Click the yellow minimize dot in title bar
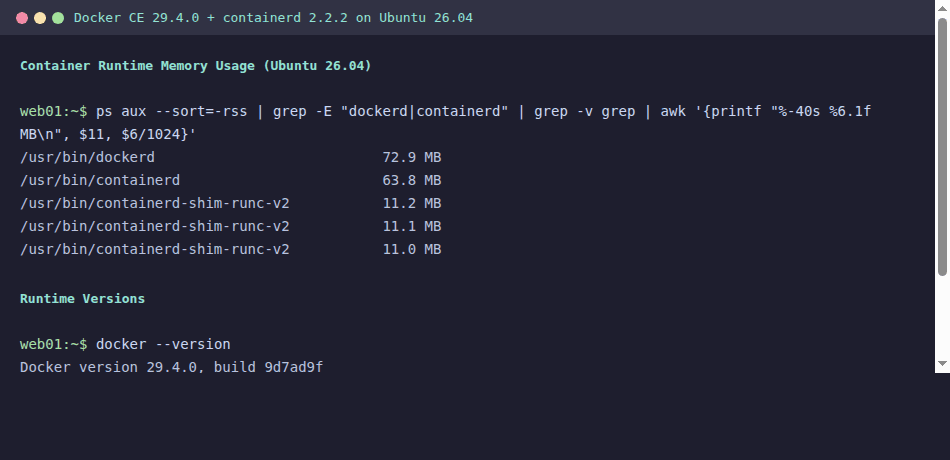 click(40, 18)
